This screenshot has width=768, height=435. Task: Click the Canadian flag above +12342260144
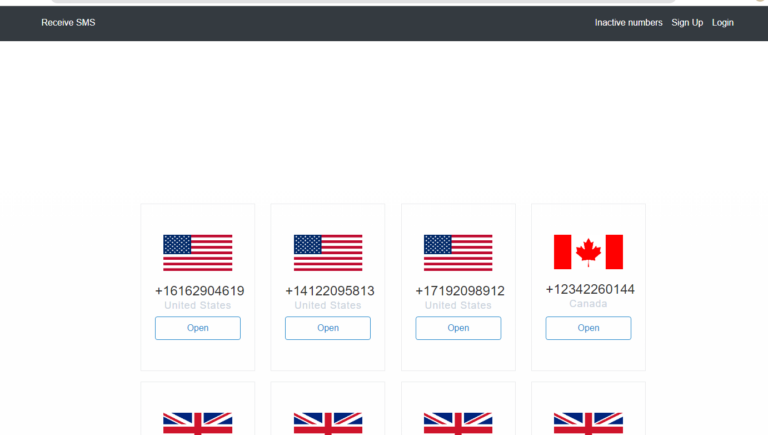pos(588,252)
